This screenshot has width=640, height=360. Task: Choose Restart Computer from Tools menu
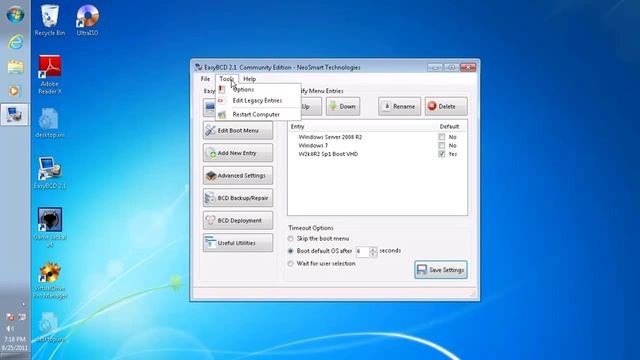click(257, 114)
